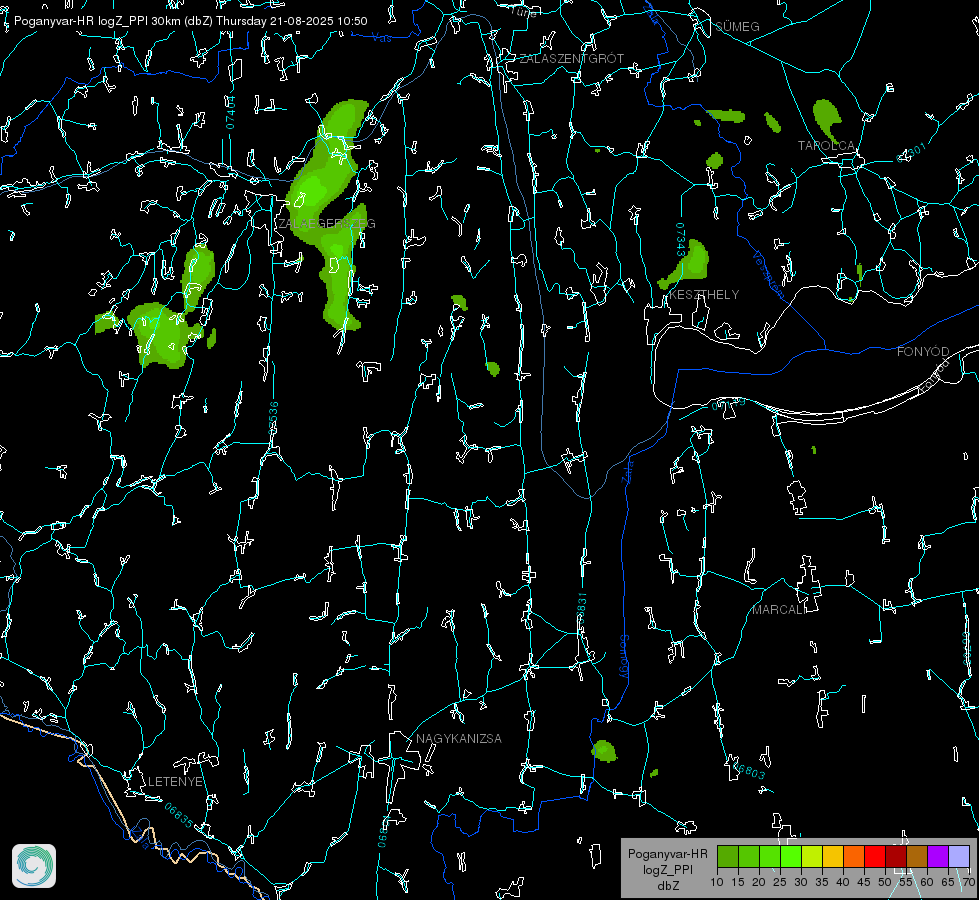Click the SÜMEG town label
979x900 pixels.
[737, 26]
